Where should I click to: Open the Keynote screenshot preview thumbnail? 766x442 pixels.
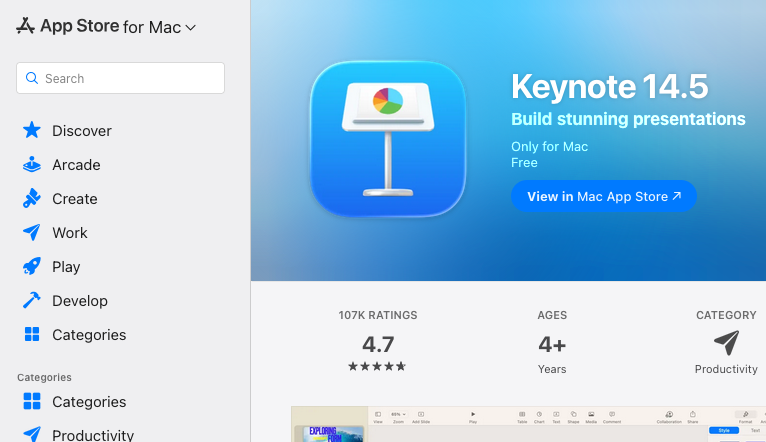click(528, 424)
